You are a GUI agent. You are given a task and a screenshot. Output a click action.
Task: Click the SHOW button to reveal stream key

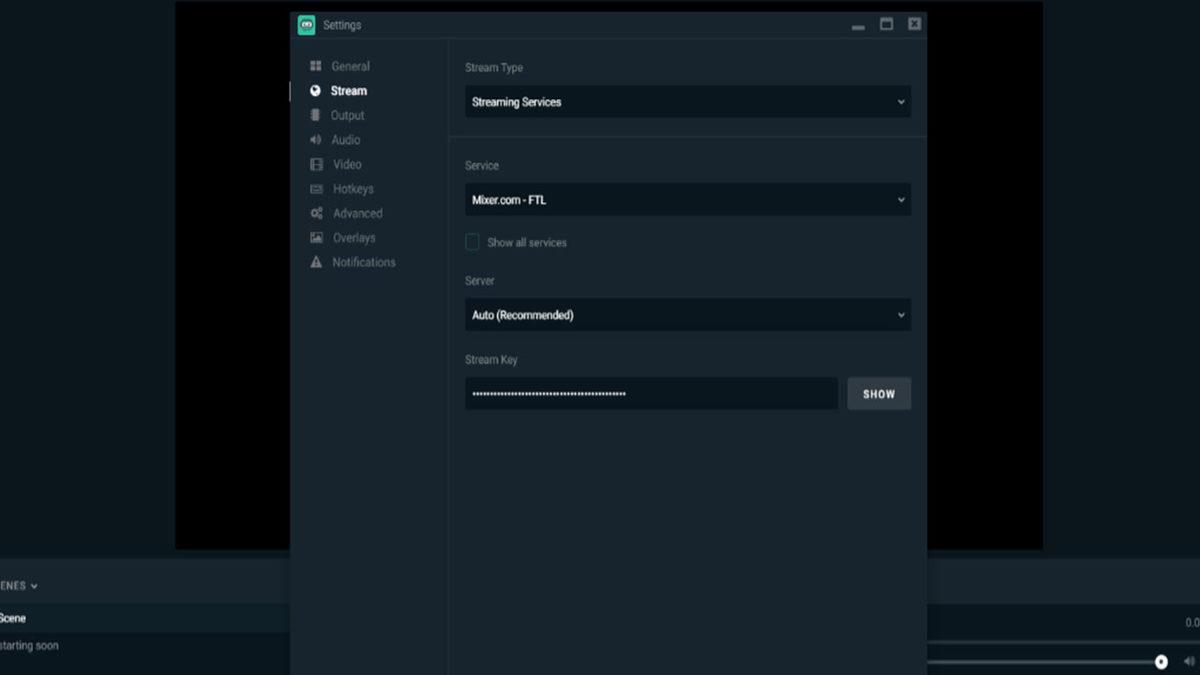click(878, 393)
